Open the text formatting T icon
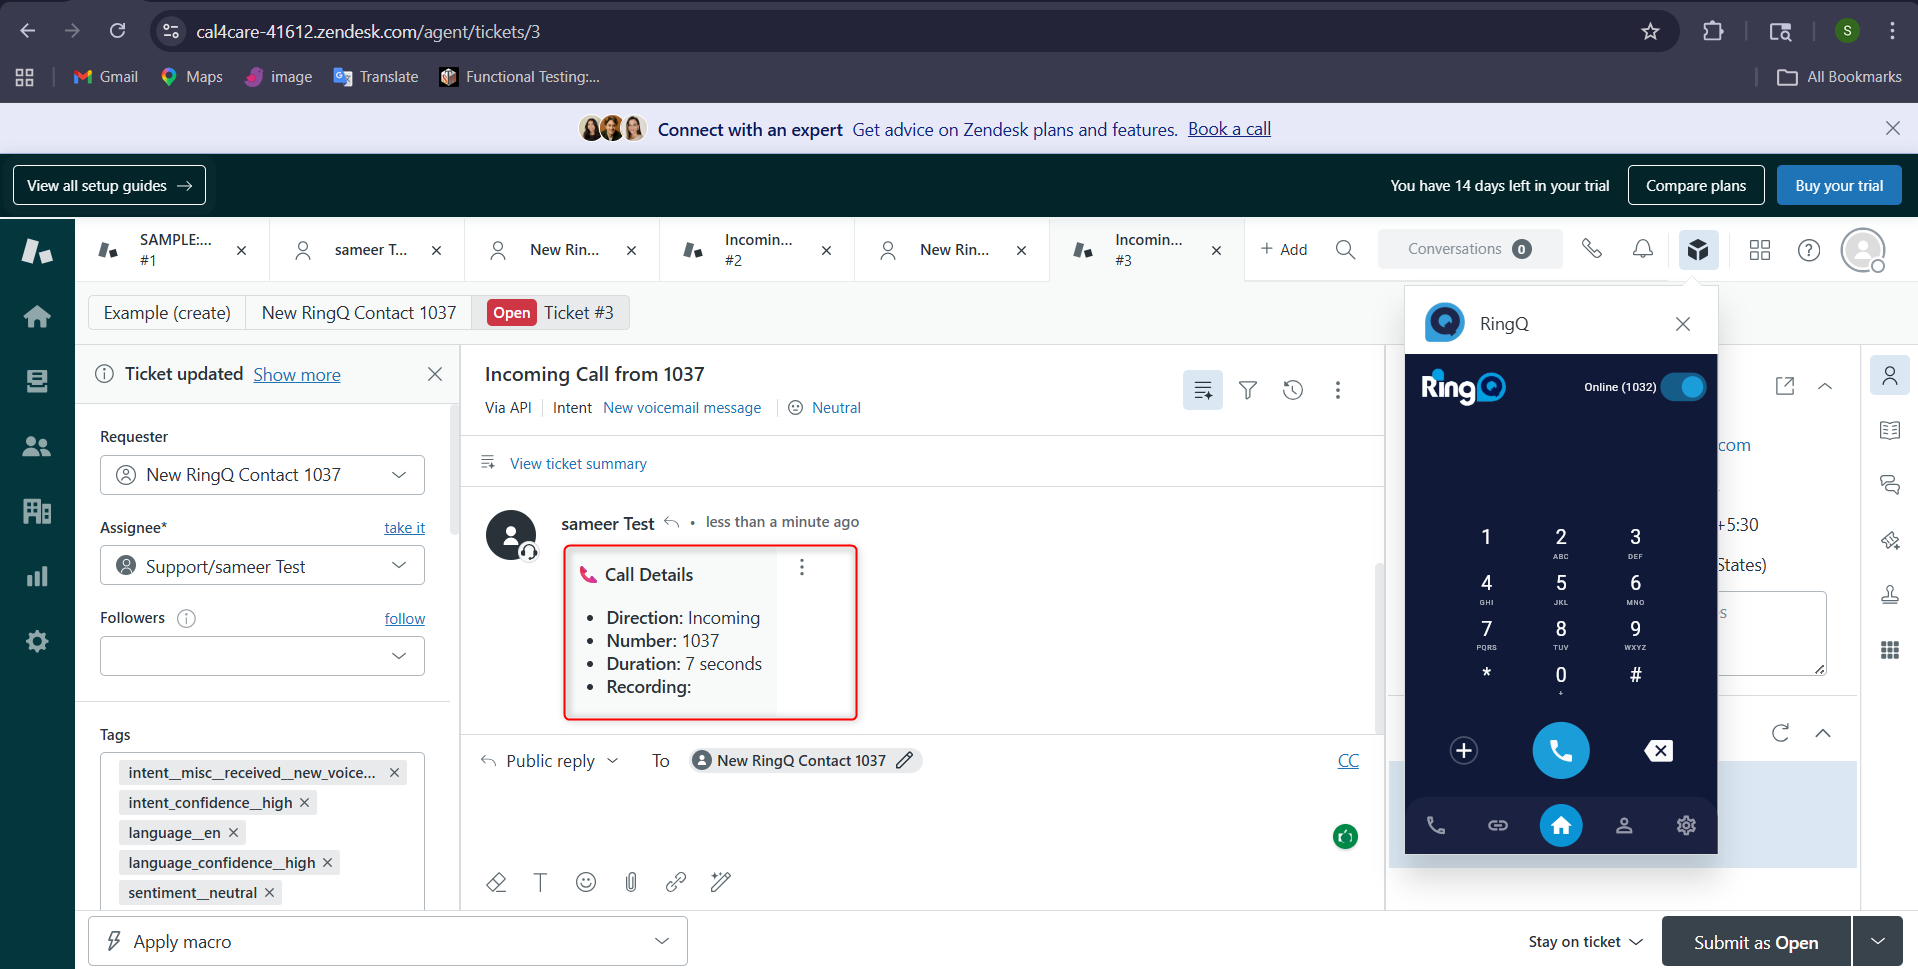This screenshot has width=1918, height=969. [540, 882]
